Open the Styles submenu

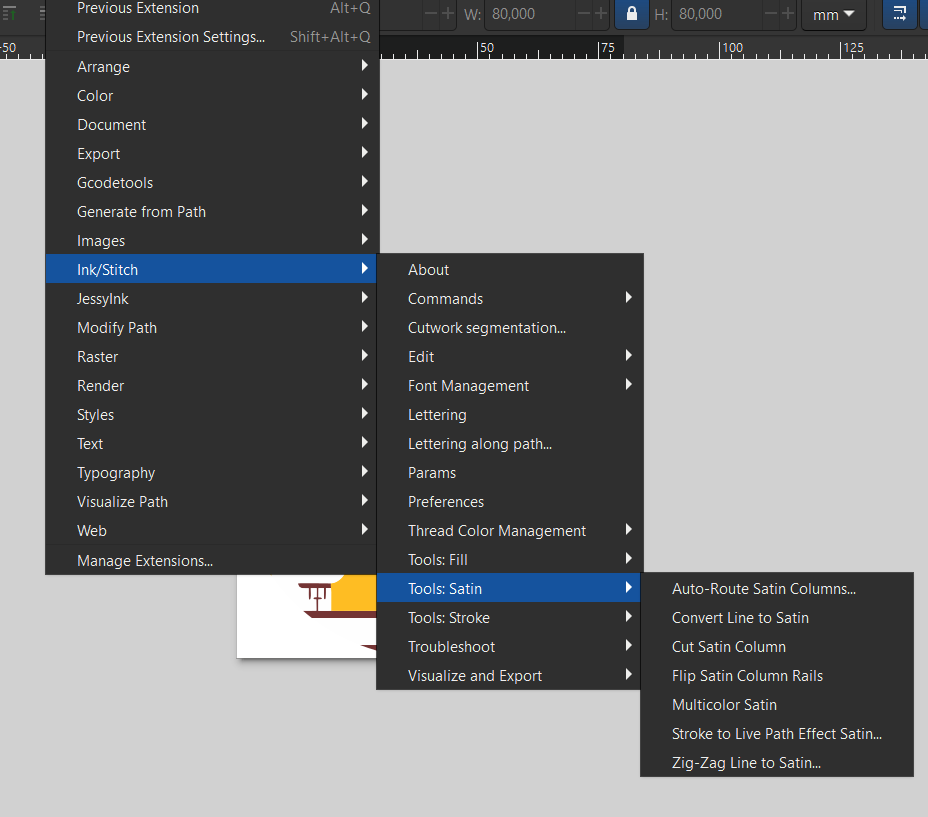coord(211,415)
